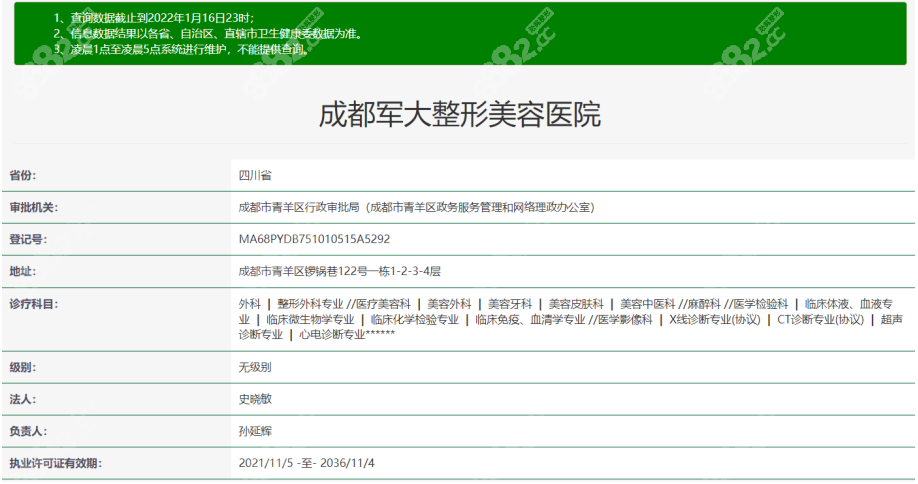Screen dimensions: 918x484
Task: Click the level value 无级别
Action: tap(255, 368)
